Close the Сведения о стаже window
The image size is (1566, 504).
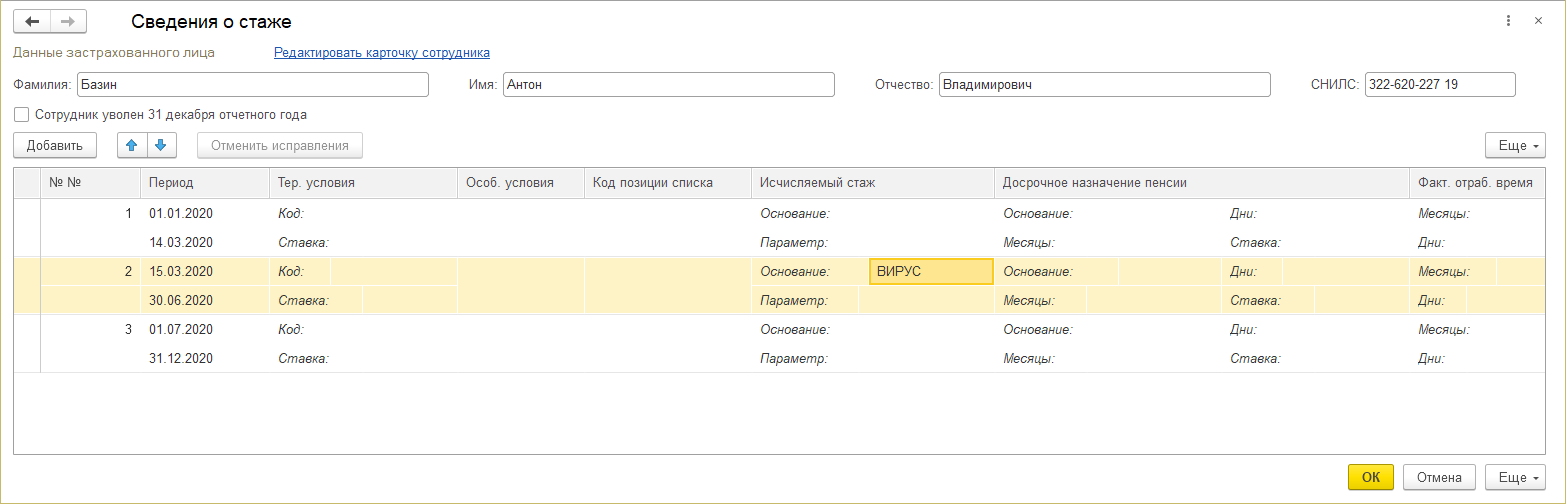[1538, 21]
